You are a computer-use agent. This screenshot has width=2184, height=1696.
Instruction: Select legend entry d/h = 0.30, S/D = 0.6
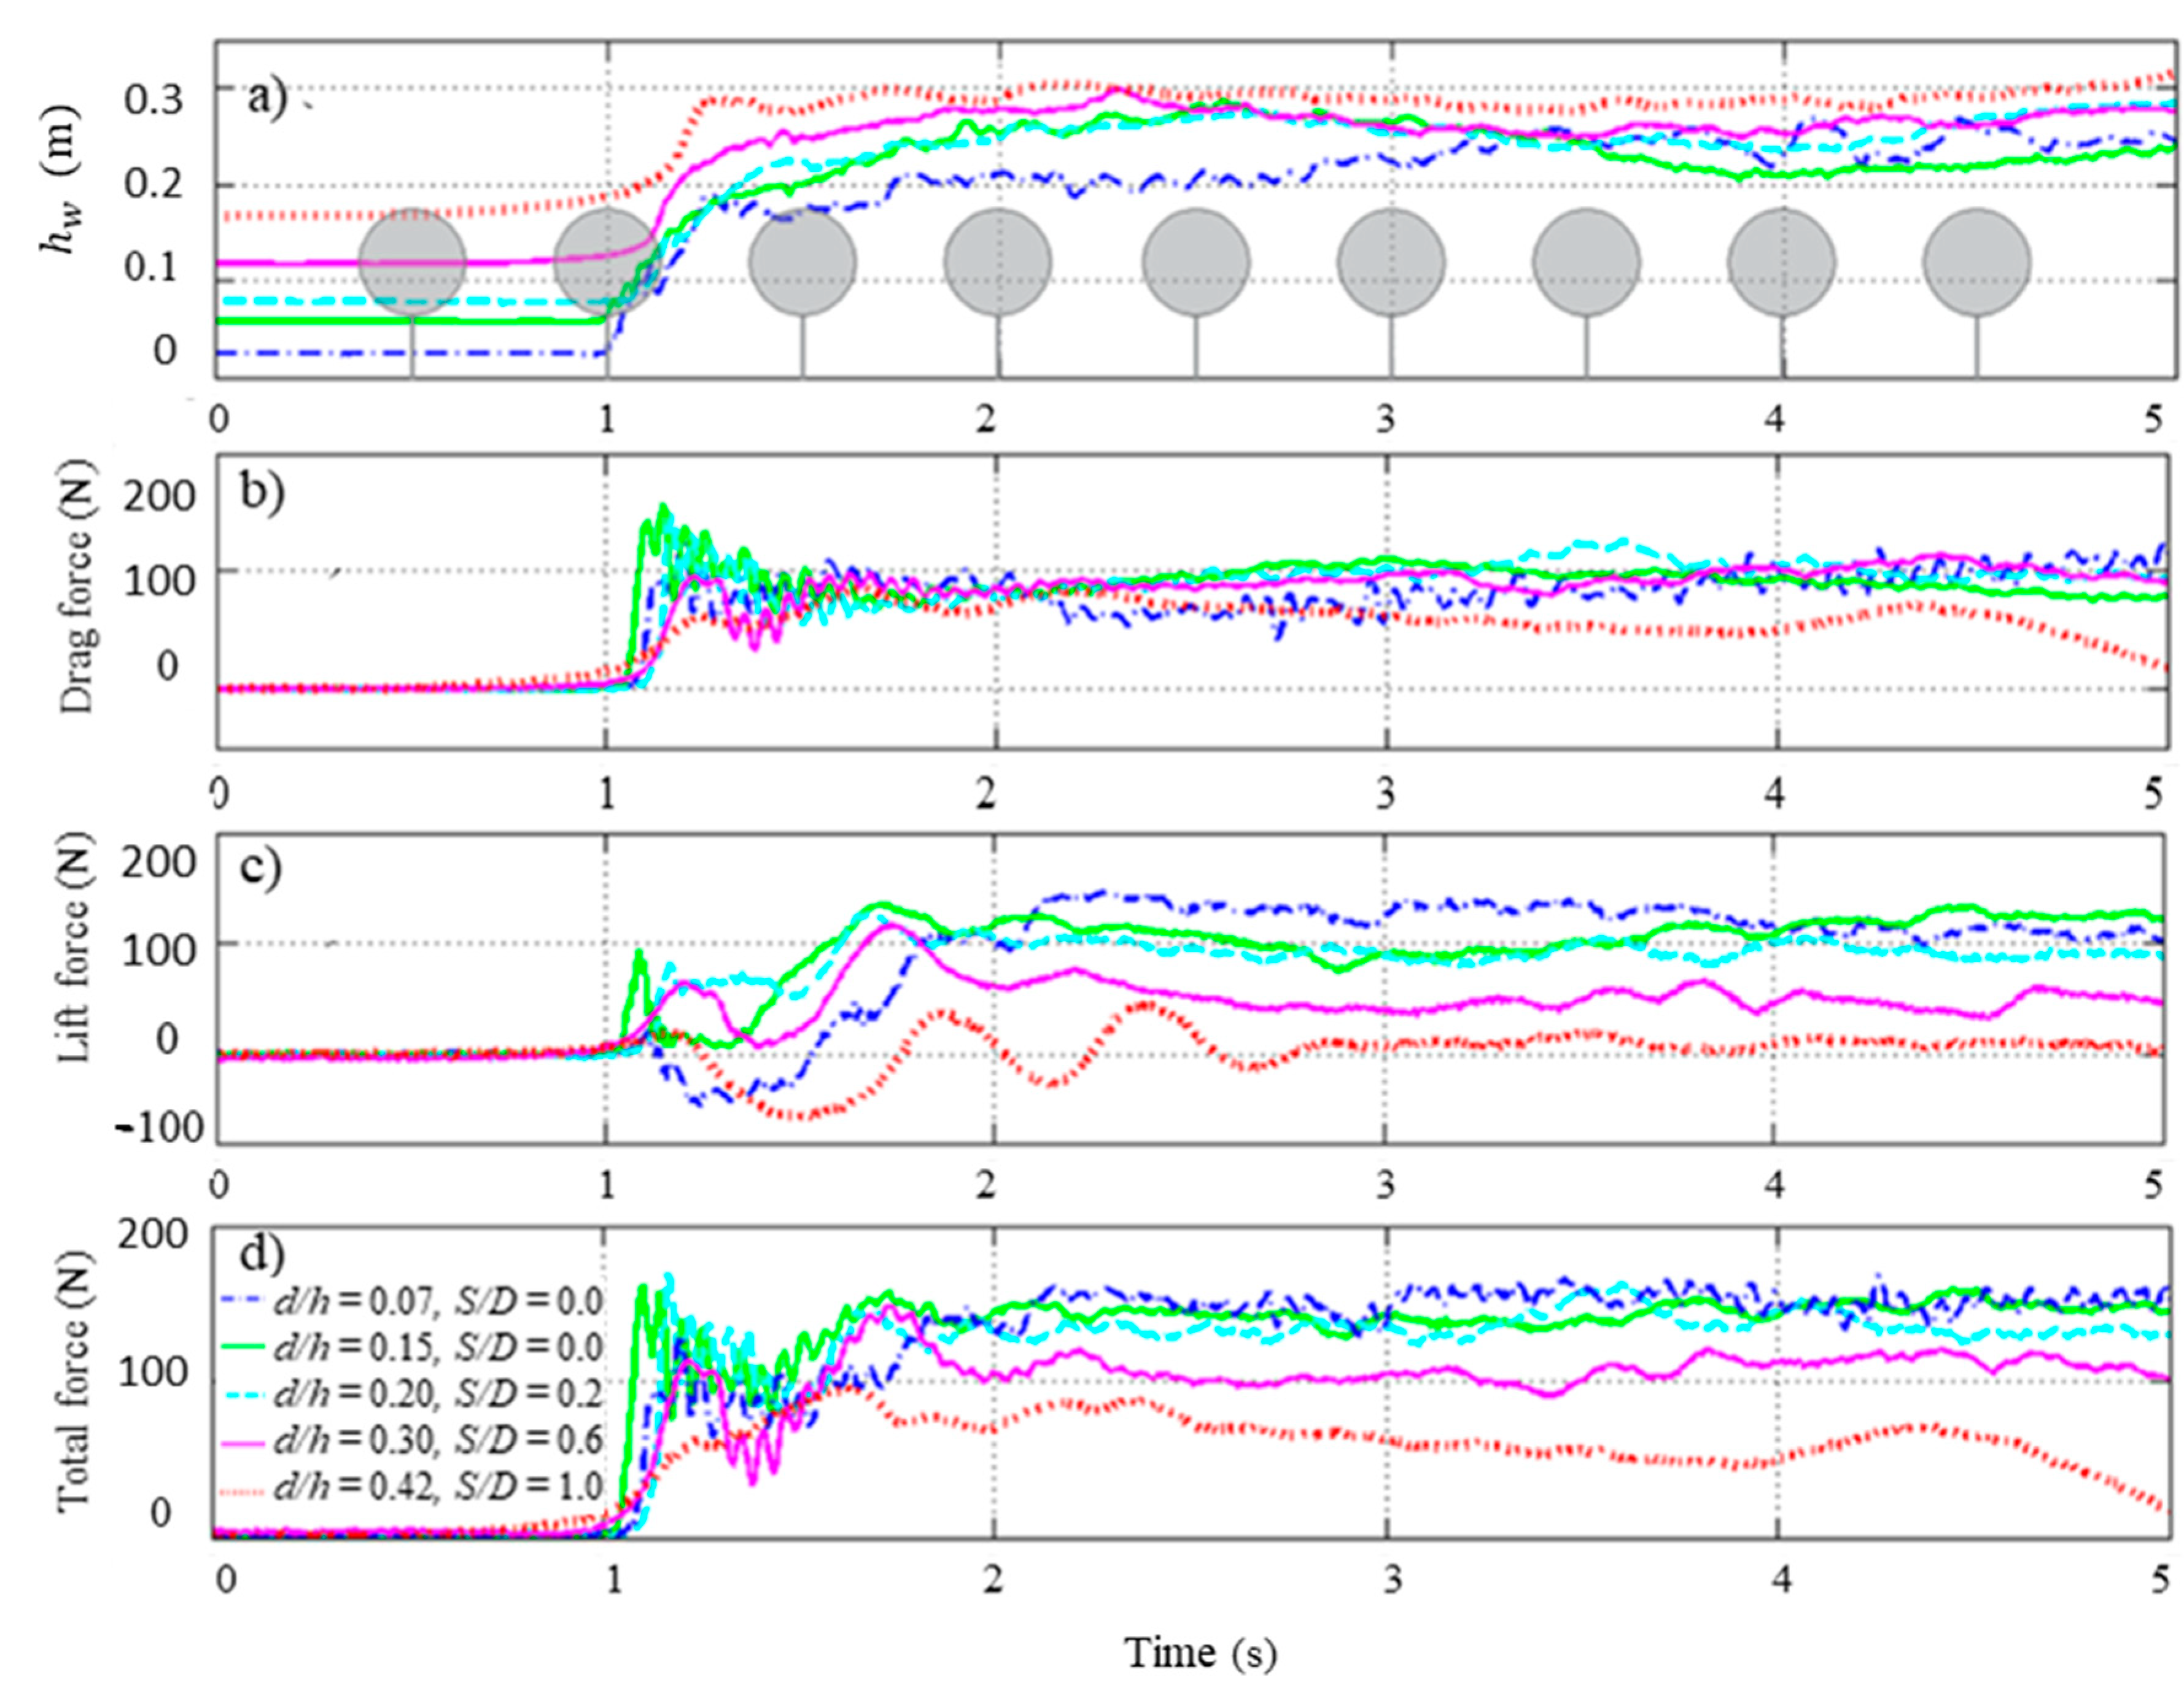(438, 1439)
